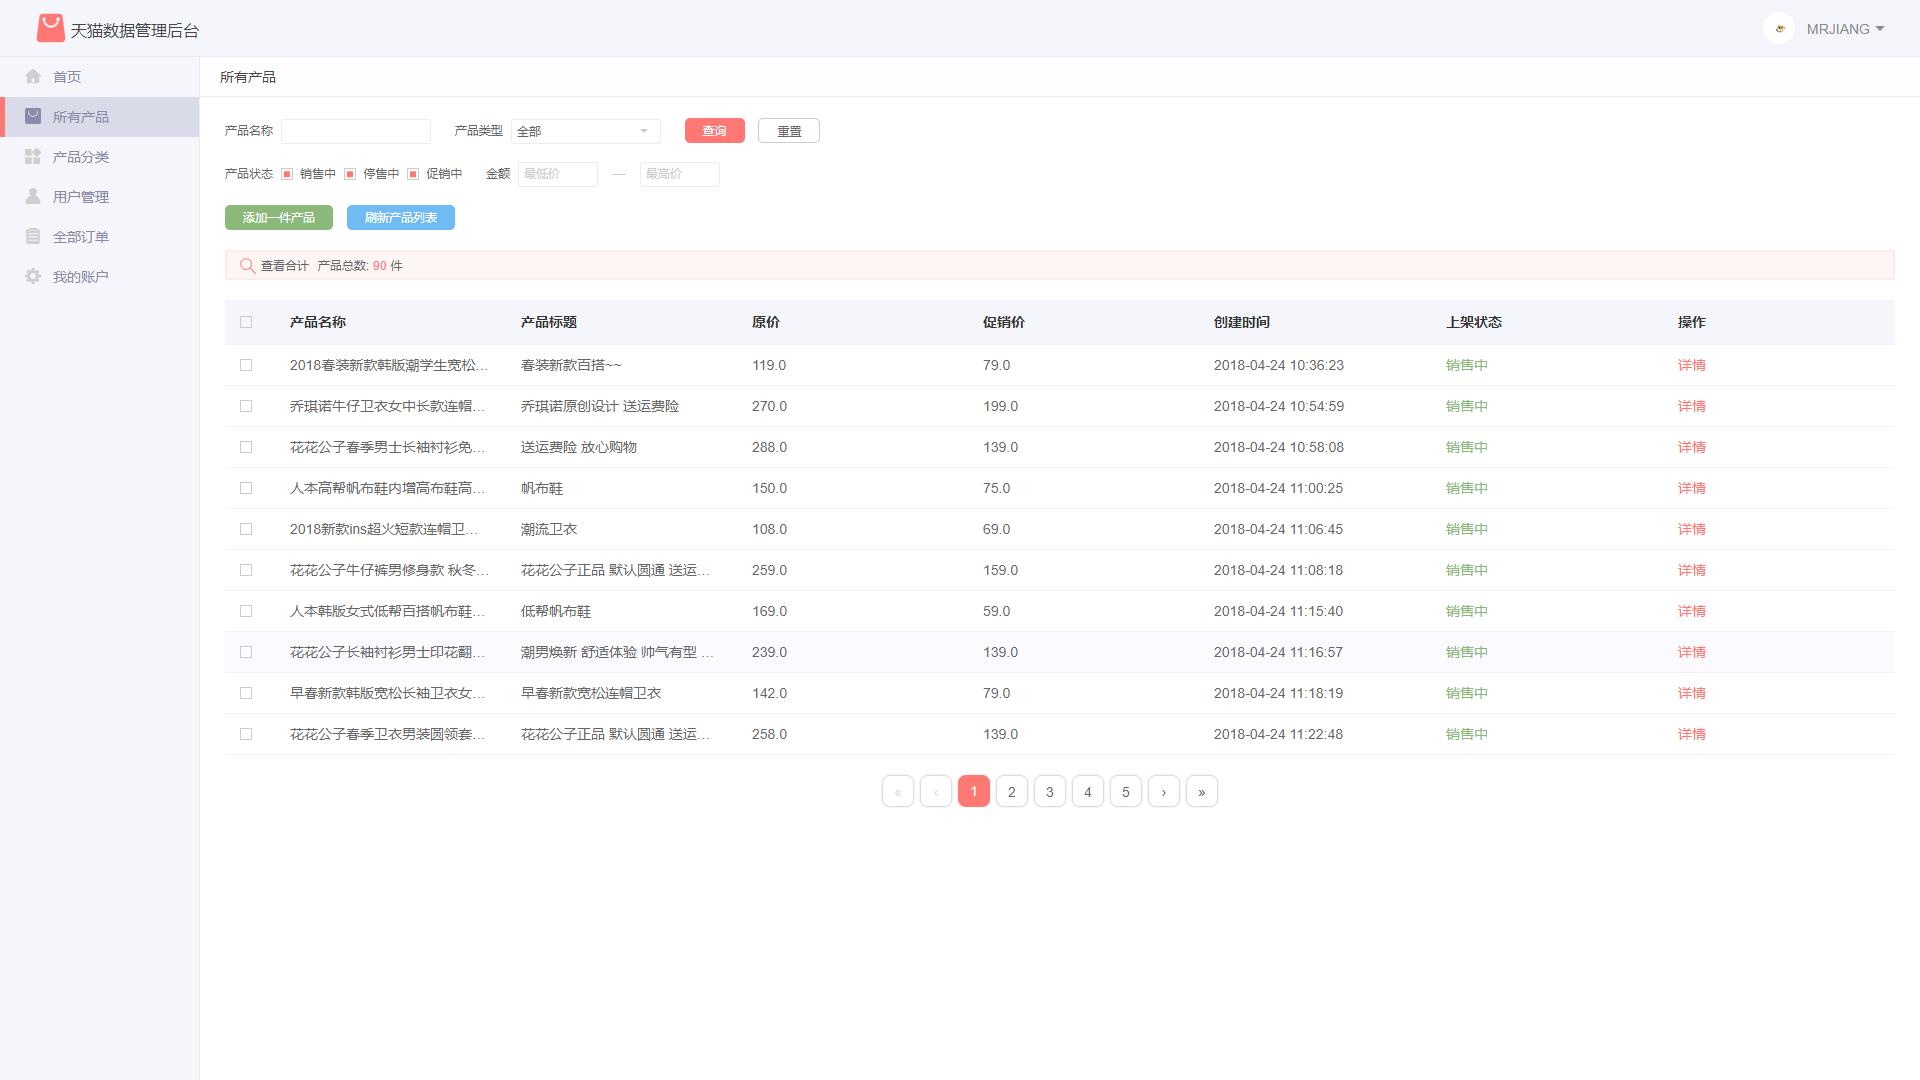1920x1080 pixels.
Task: Click the next page arrow icon
Action: pyautogui.click(x=1163, y=791)
